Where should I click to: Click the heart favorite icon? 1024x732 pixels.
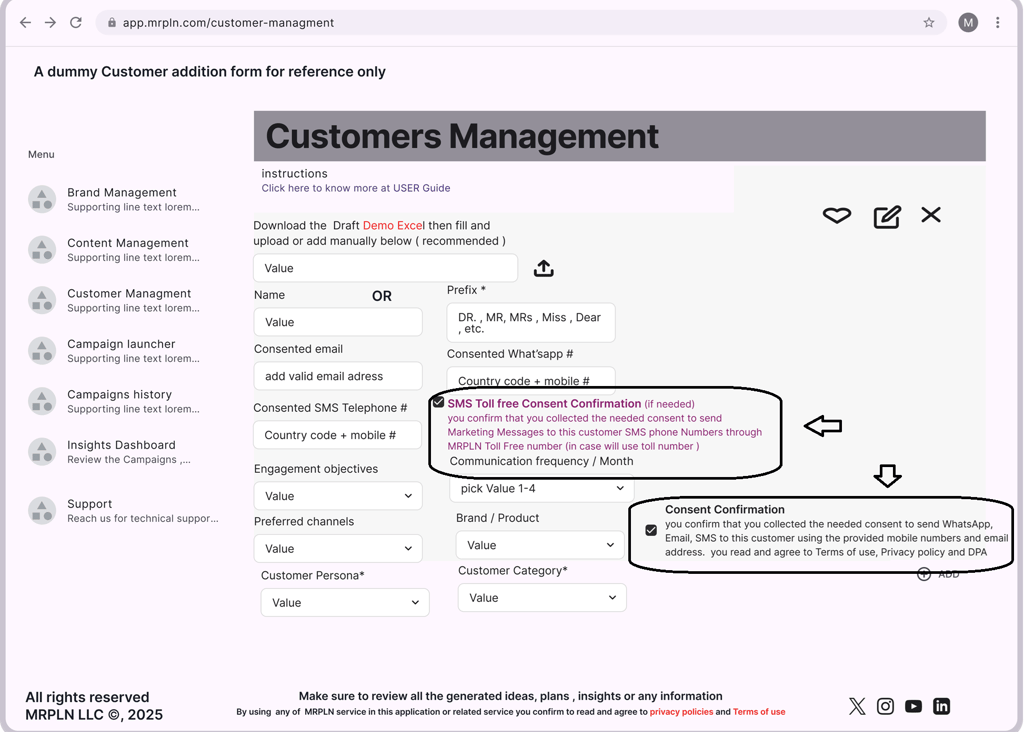click(837, 215)
